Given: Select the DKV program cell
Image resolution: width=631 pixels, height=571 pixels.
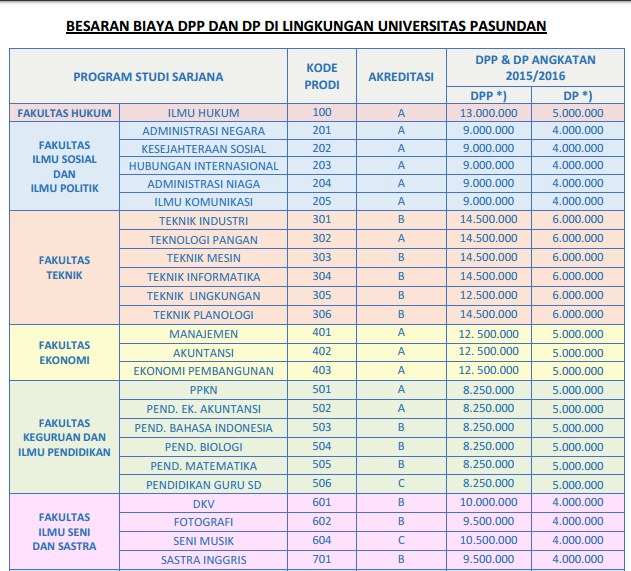Looking at the screenshot, I should [x=203, y=504].
